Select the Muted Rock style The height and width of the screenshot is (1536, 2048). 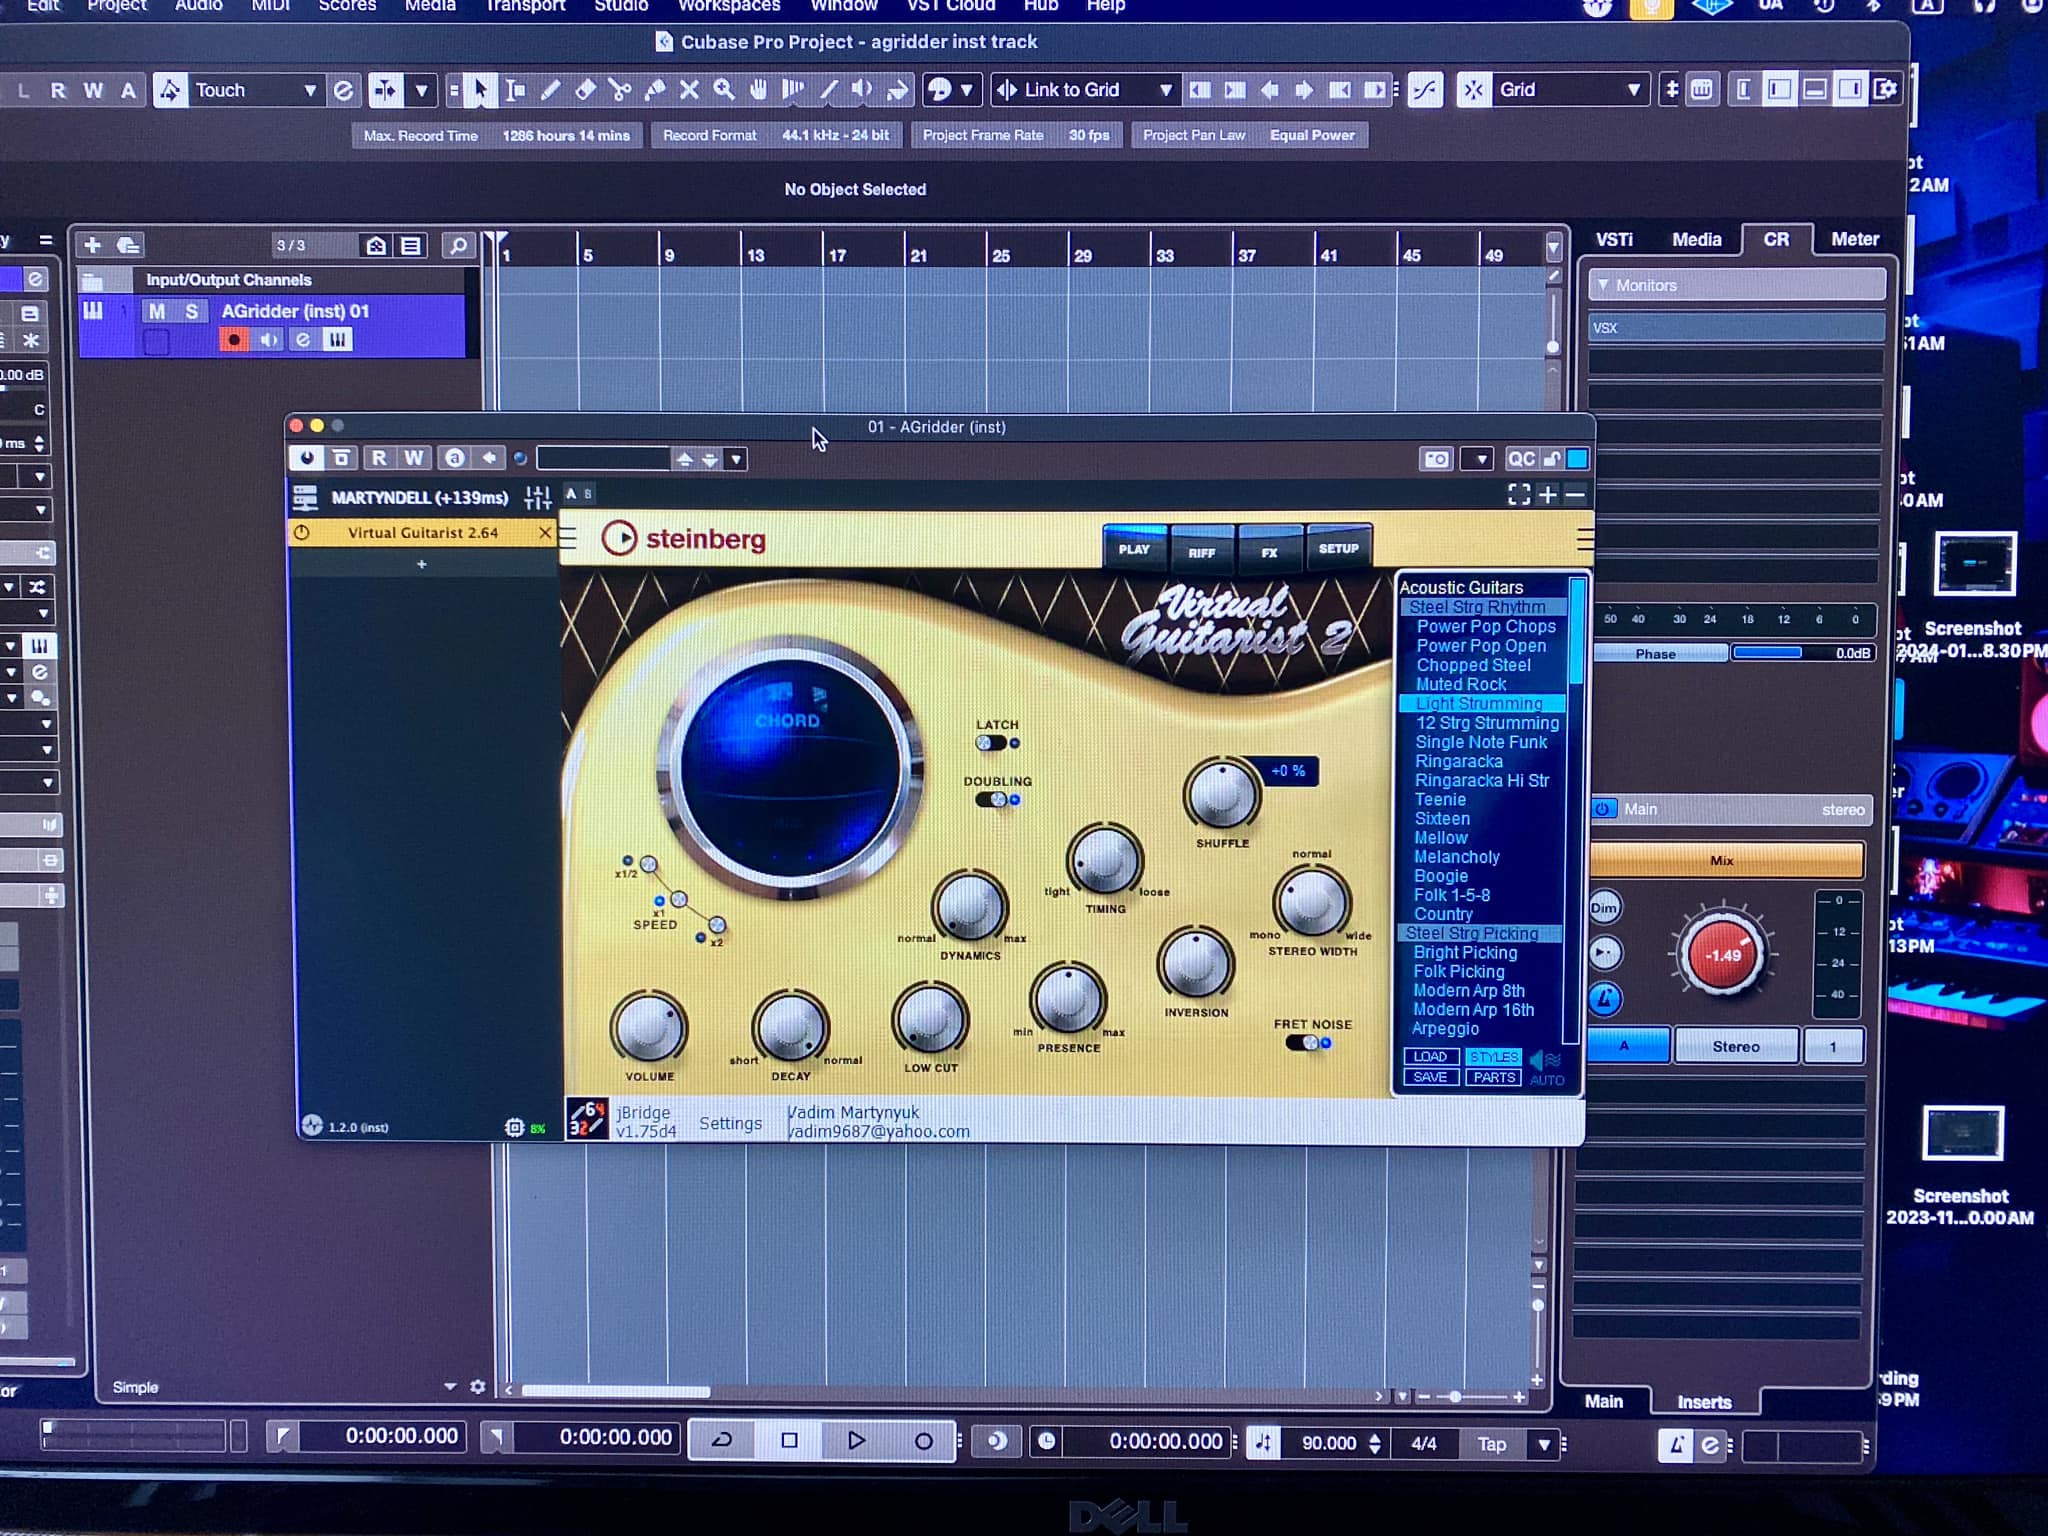click(x=1461, y=684)
